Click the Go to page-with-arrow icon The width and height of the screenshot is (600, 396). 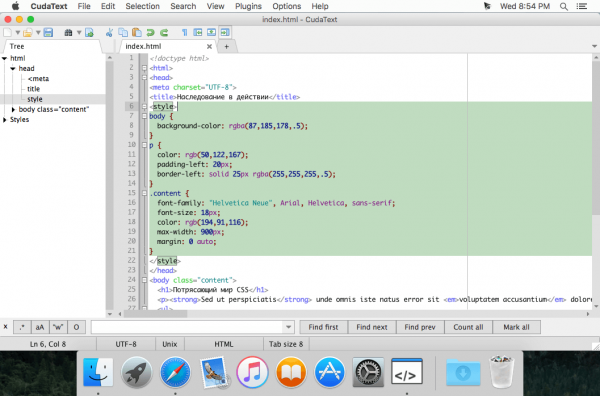tap(89, 33)
